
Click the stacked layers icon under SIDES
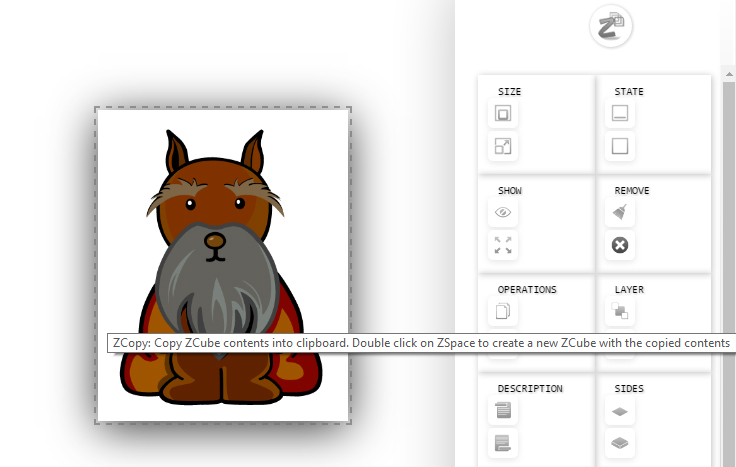620,442
